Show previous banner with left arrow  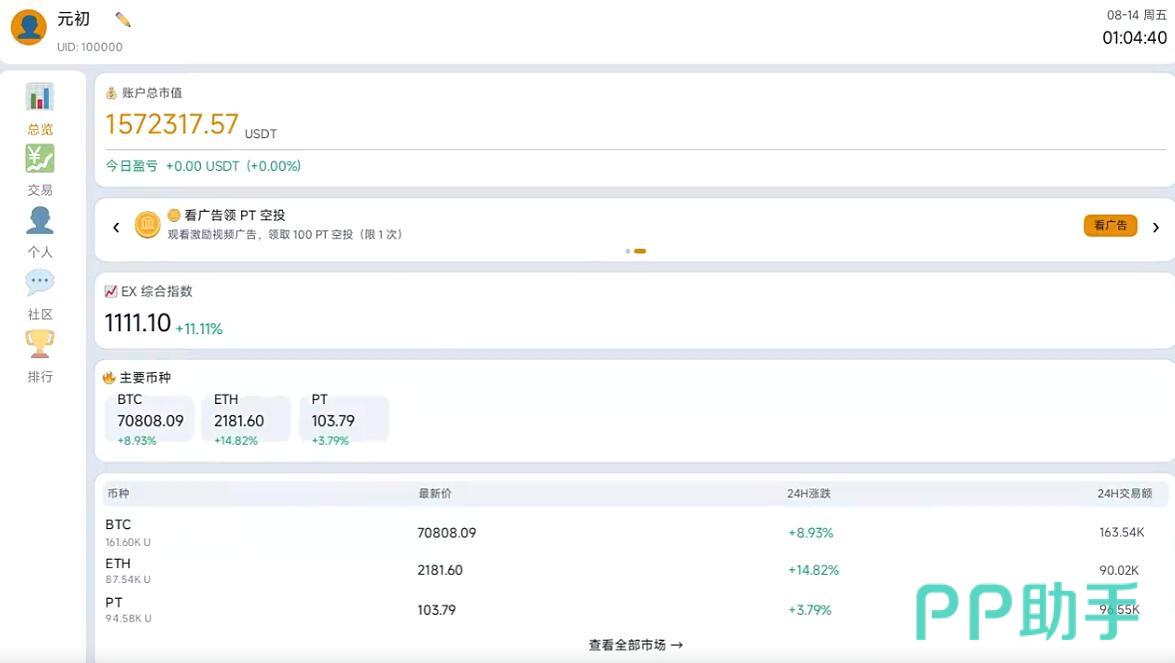(x=116, y=227)
